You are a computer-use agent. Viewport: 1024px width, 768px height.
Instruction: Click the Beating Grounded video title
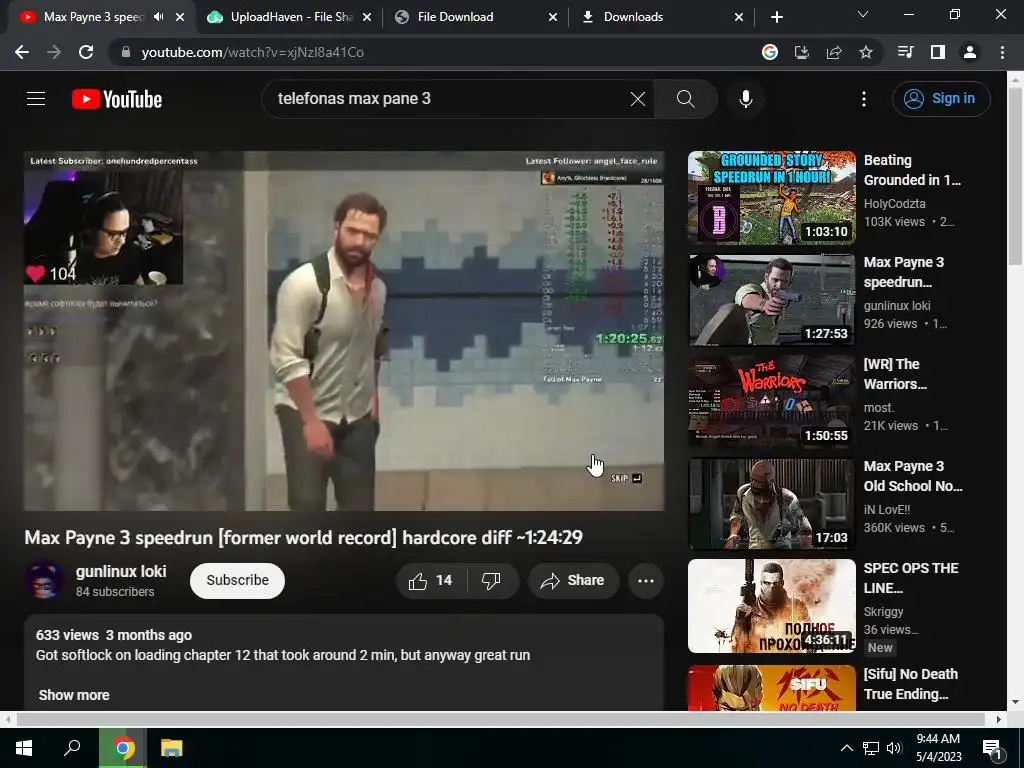coord(912,170)
